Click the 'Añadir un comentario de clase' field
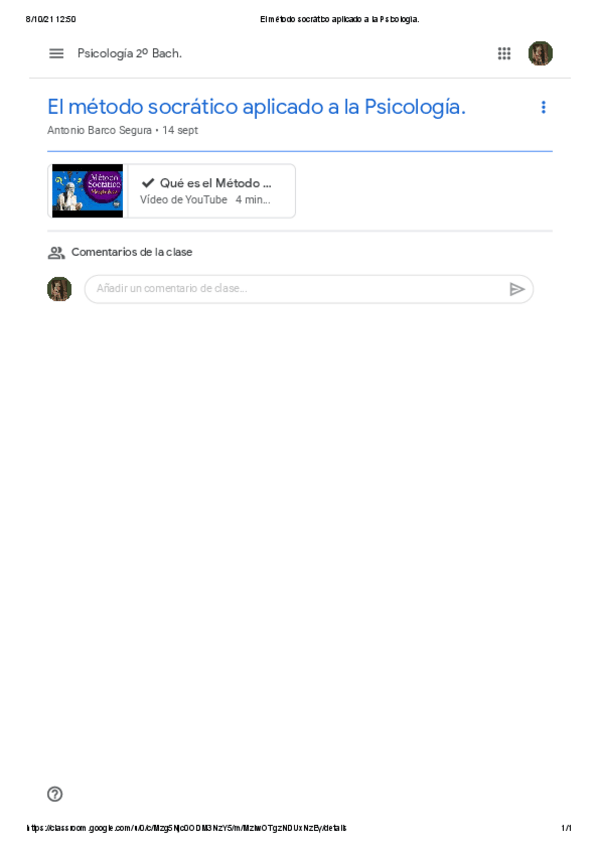 pyautogui.click(x=309, y=289)
